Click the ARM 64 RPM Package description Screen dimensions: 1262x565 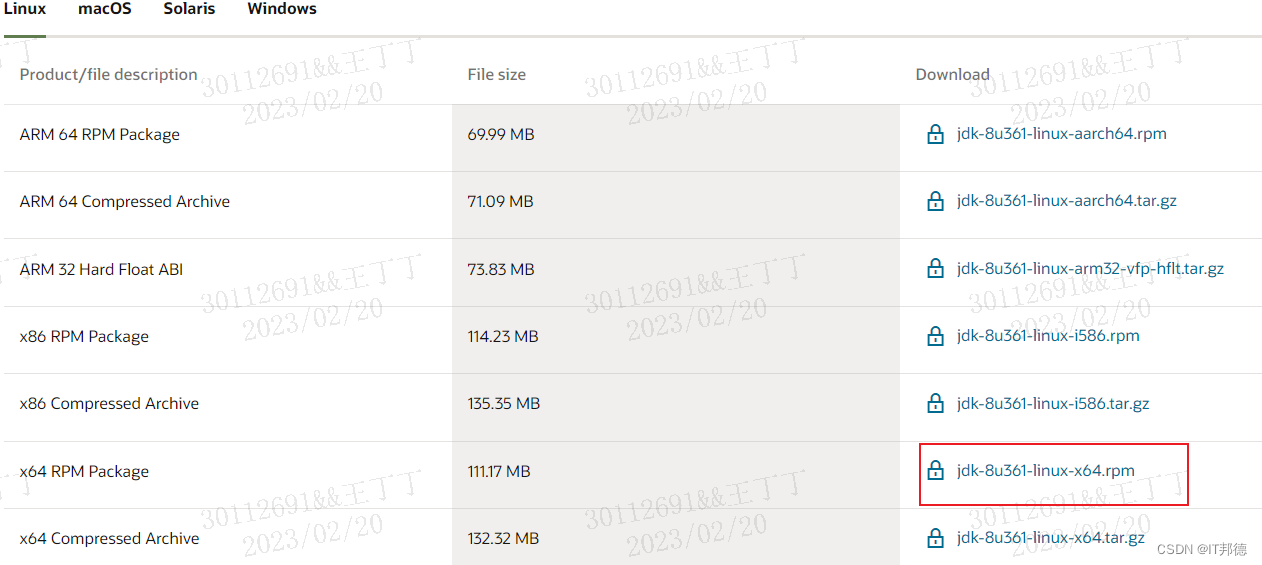tap(100, 135)
